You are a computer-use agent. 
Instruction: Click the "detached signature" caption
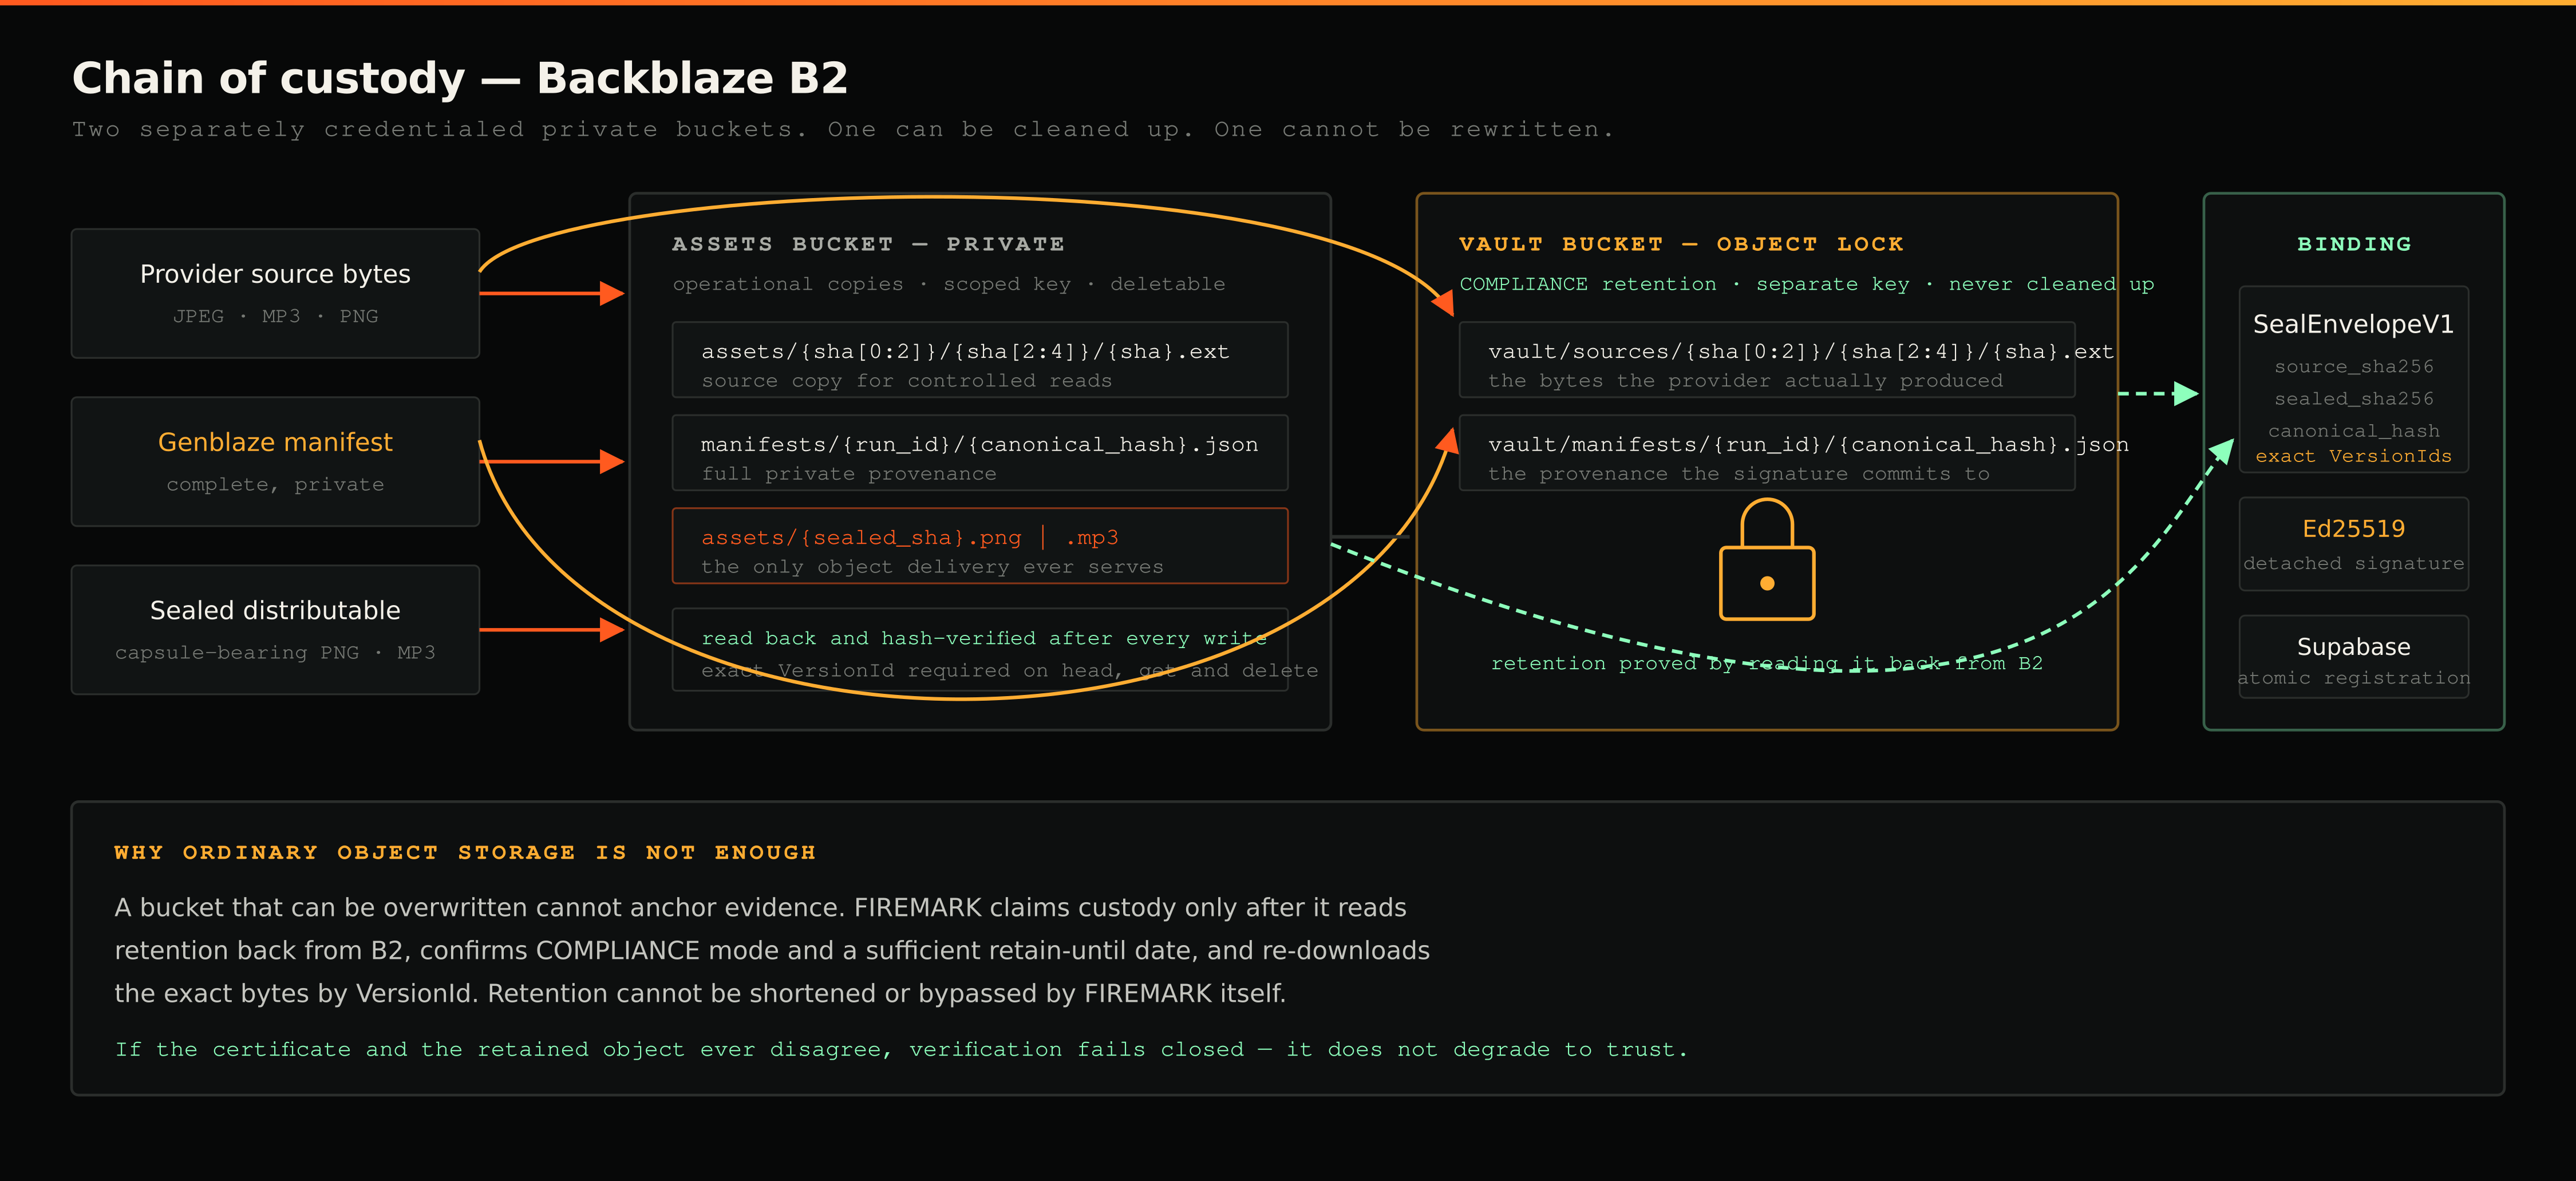coord(2354,564)
